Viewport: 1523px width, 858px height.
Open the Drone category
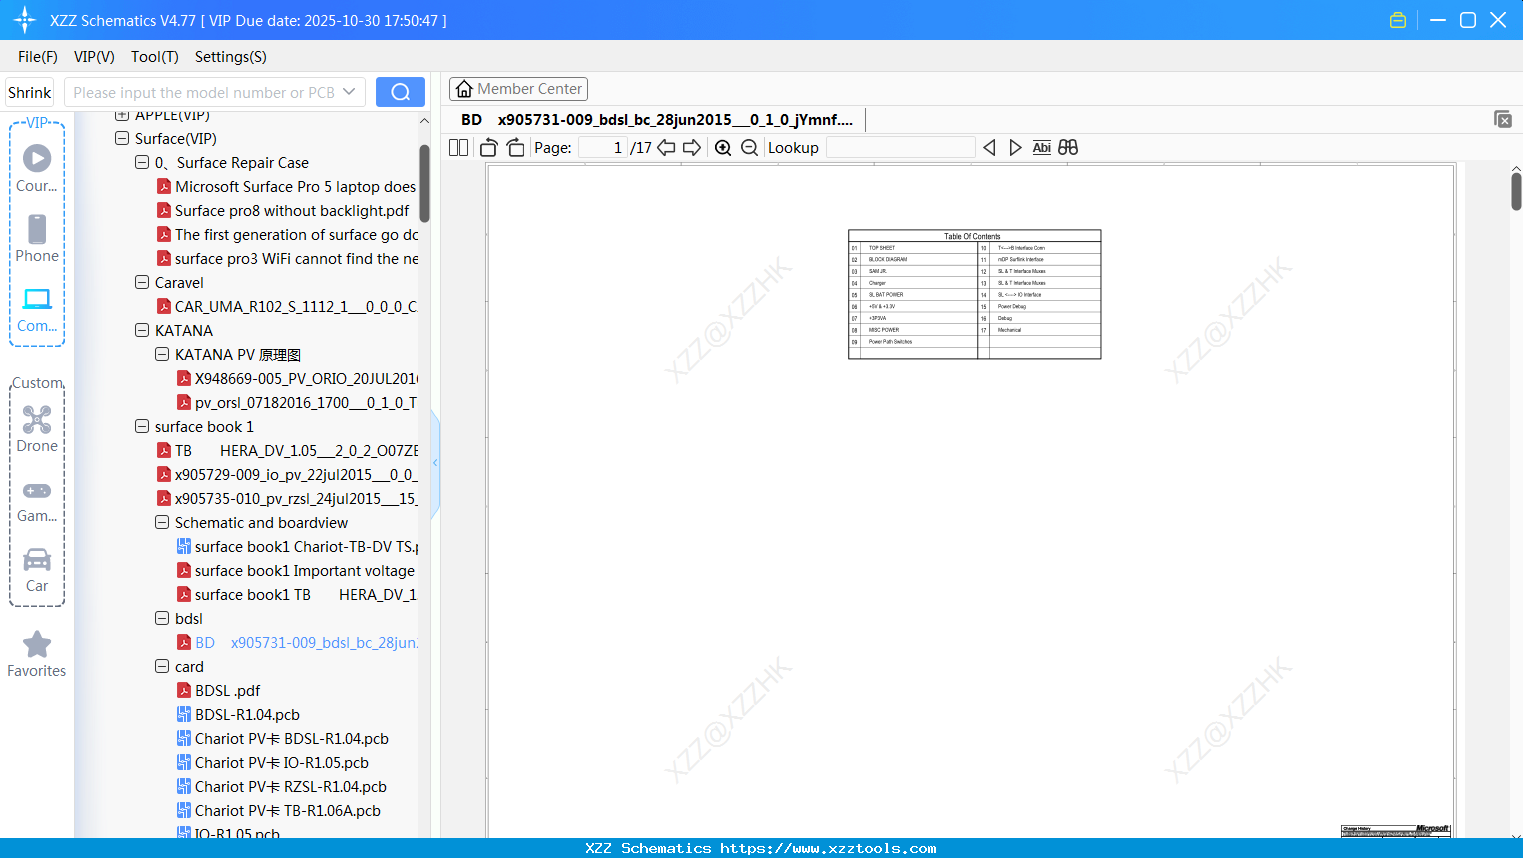(x=37, y=429)
